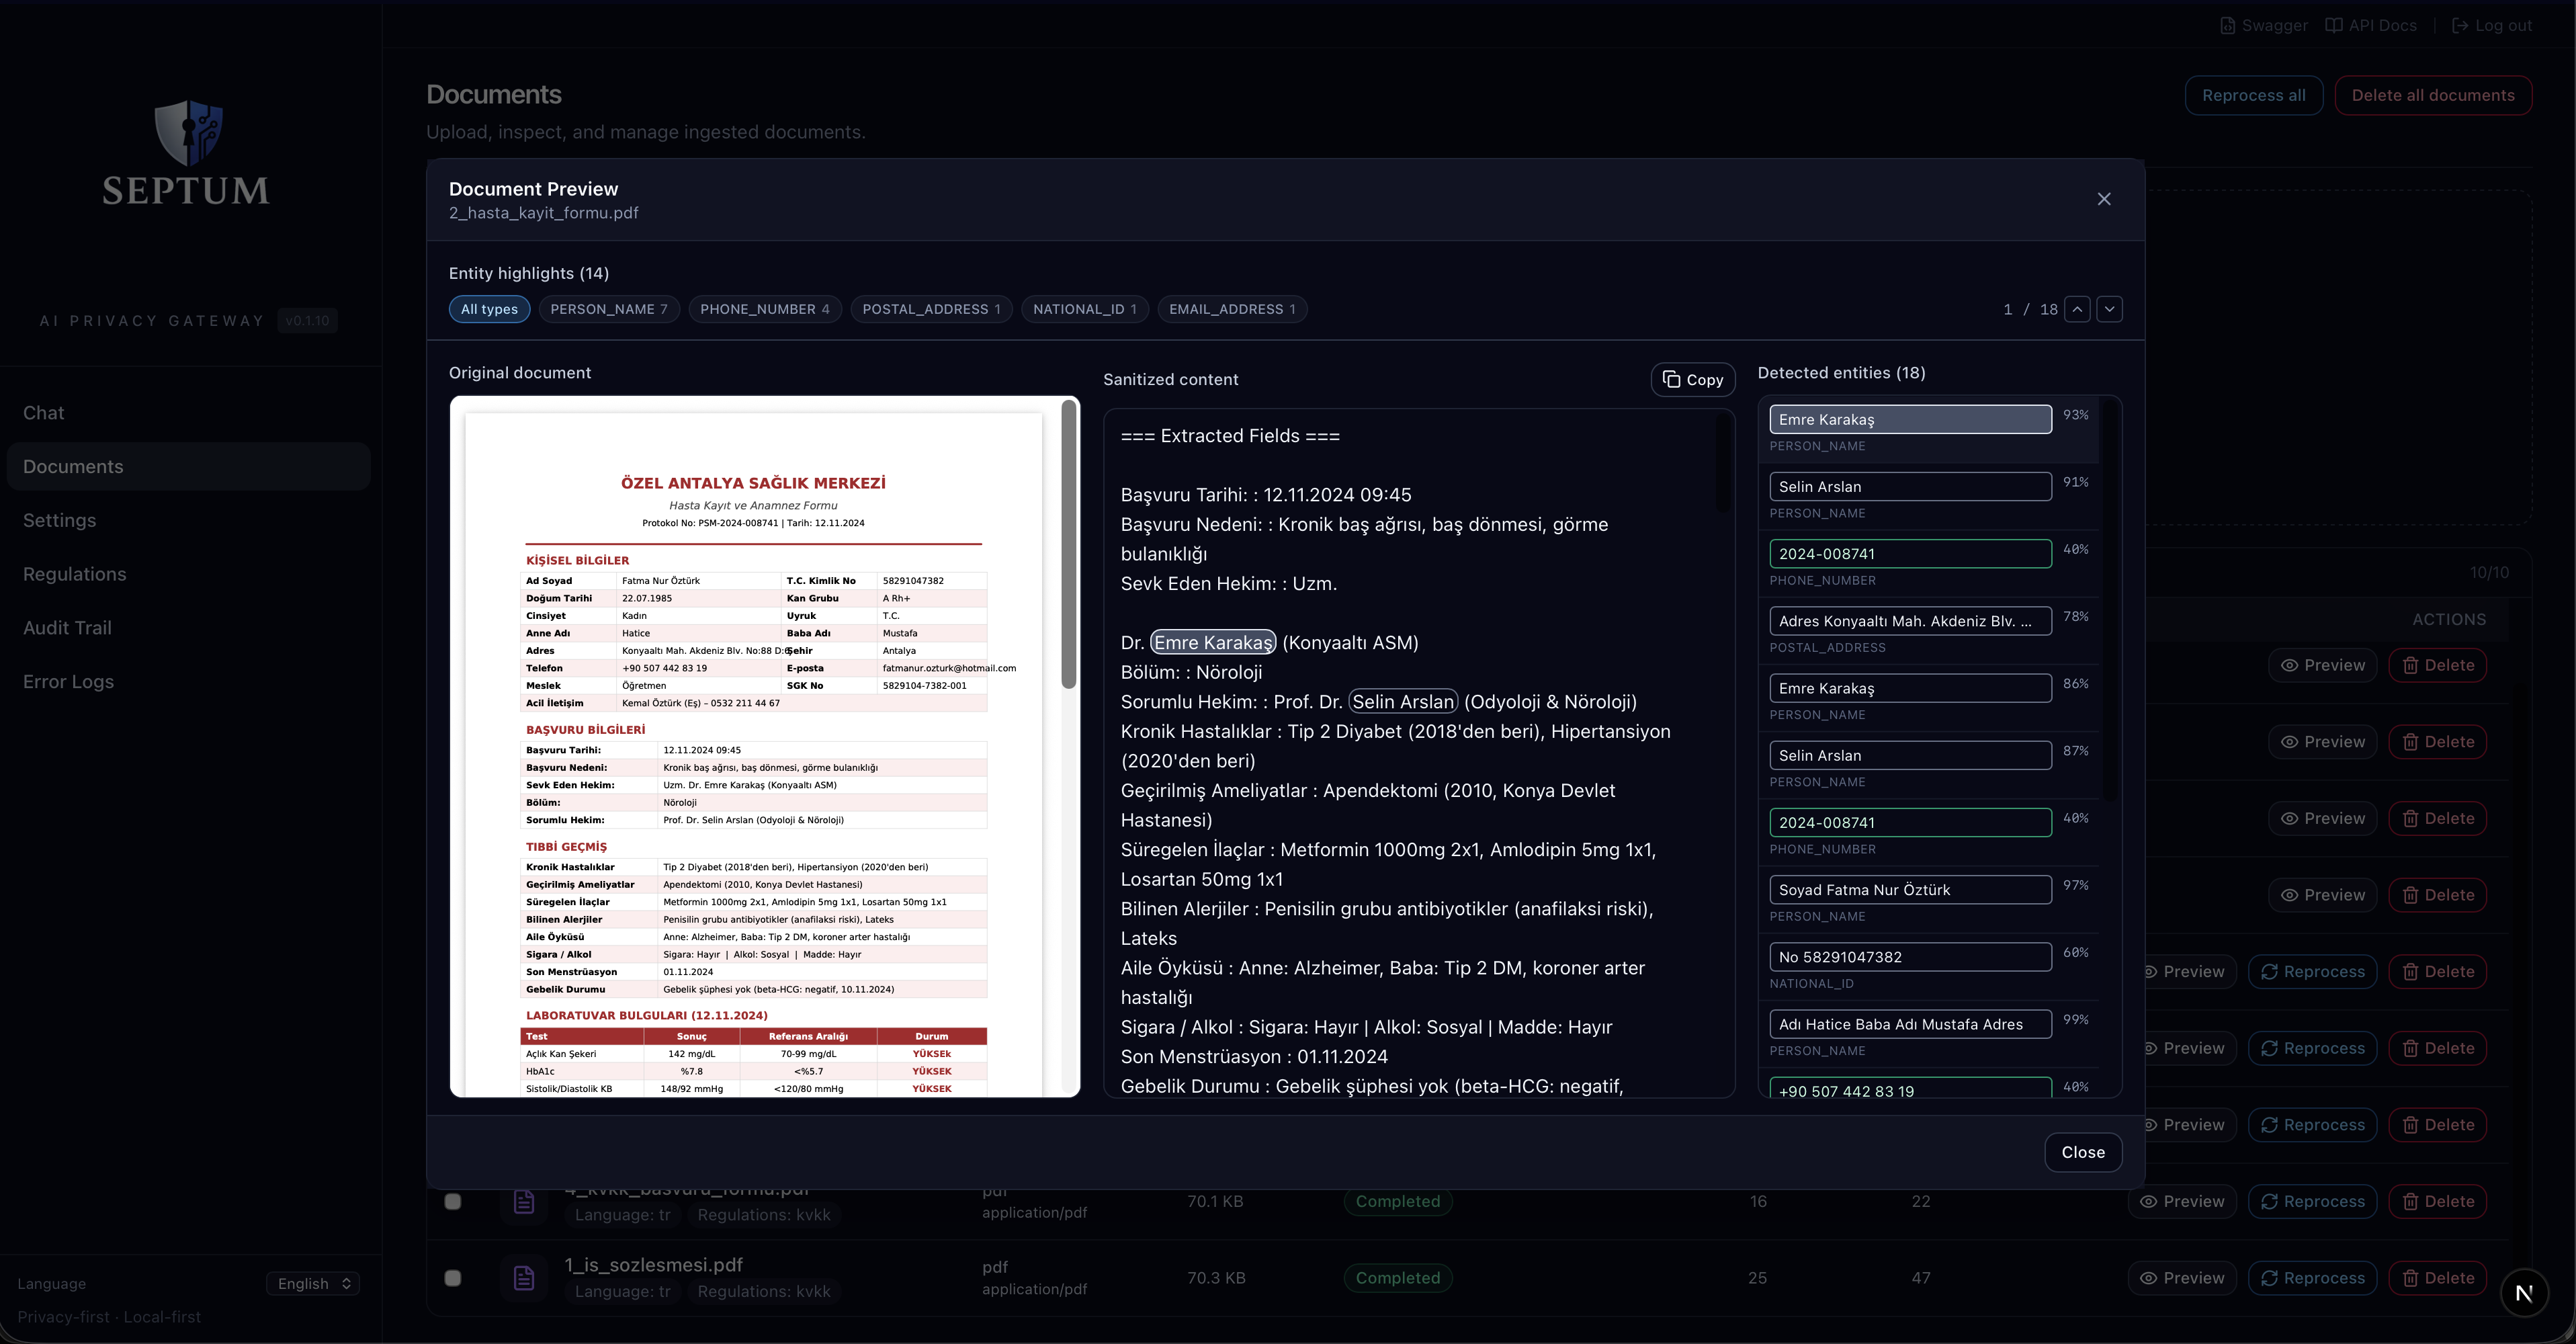Click the 1_is_sozlesmesi.pdf file icon
This screenshot has height=1344, width=2576.
point(524,1278)
